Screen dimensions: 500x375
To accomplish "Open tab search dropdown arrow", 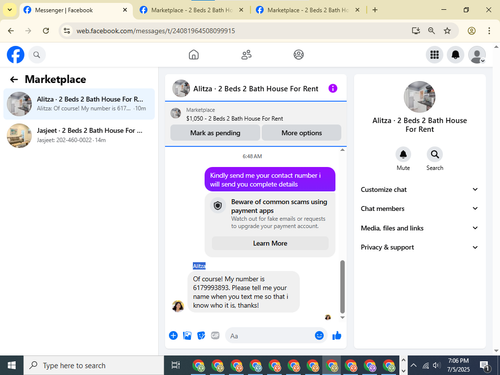I will pos(10,10).
